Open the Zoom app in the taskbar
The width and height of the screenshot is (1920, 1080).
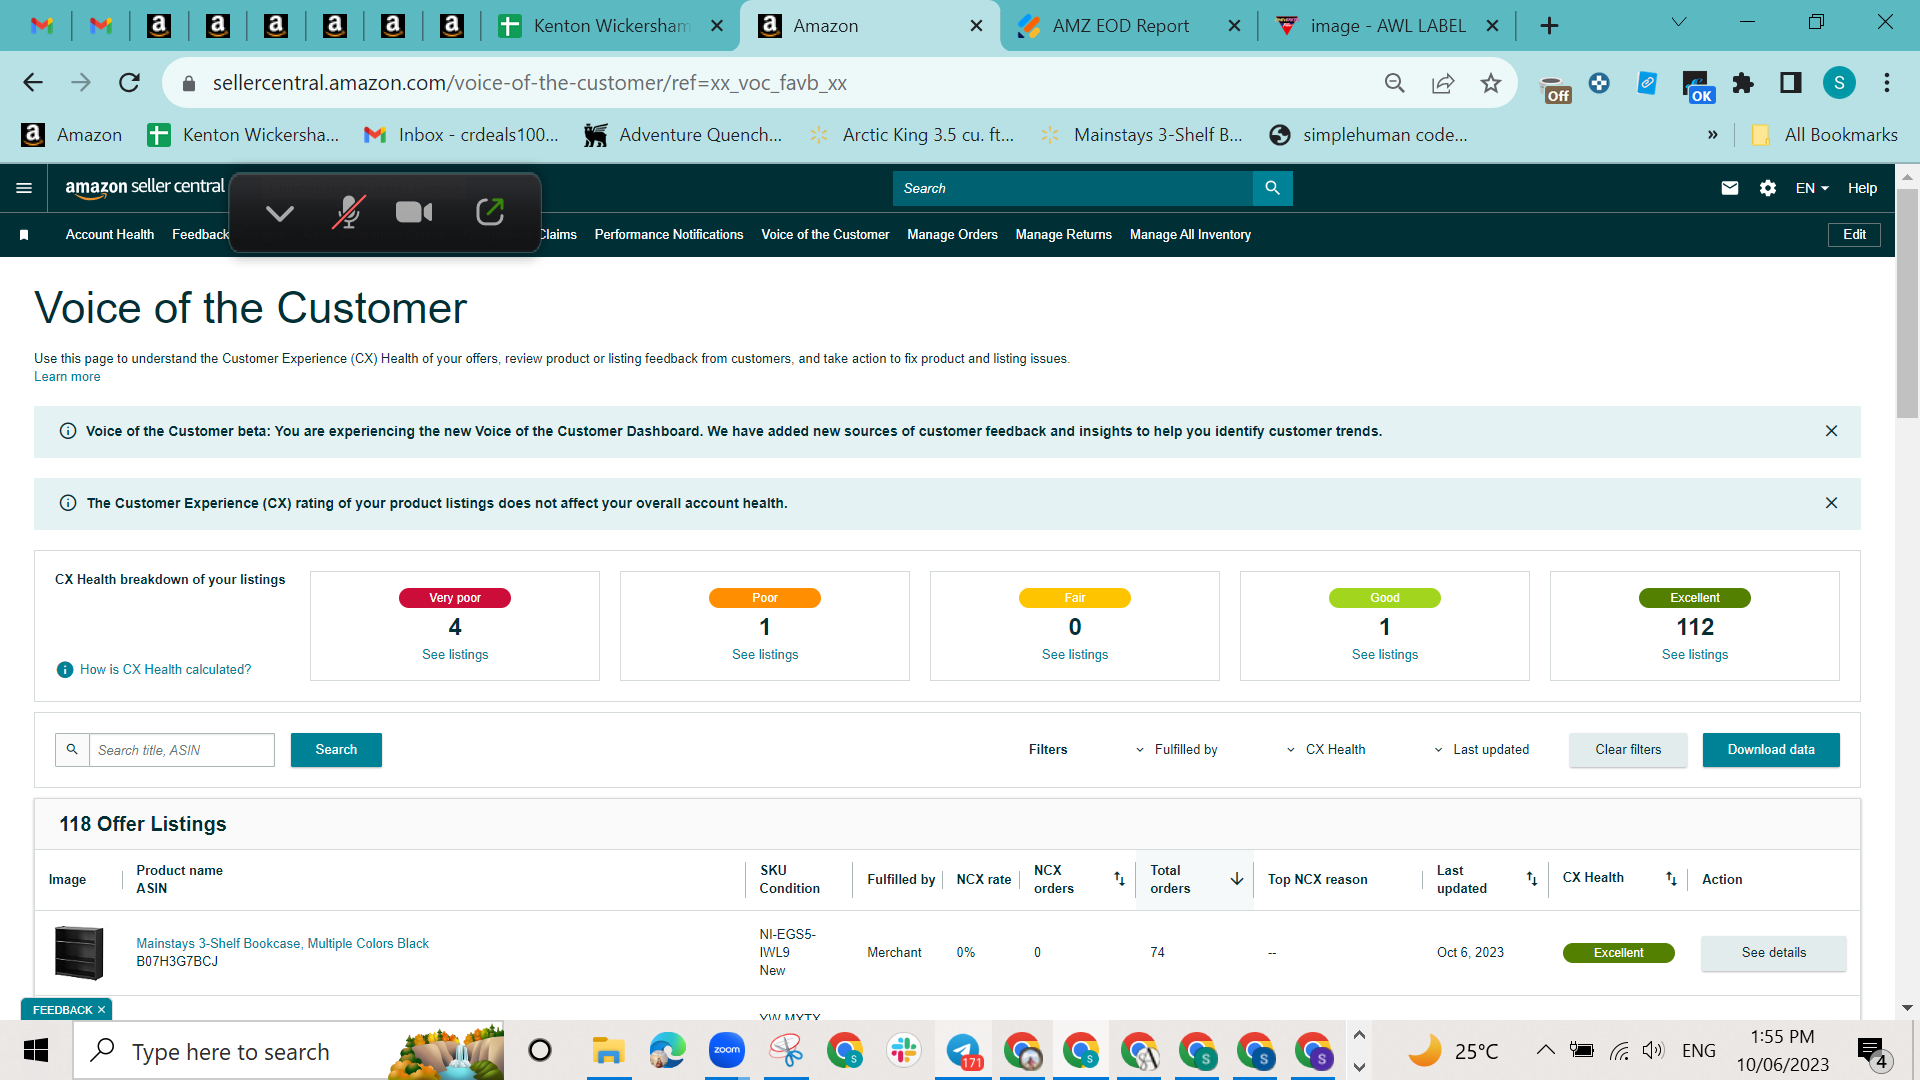[x=727, y=1050]
